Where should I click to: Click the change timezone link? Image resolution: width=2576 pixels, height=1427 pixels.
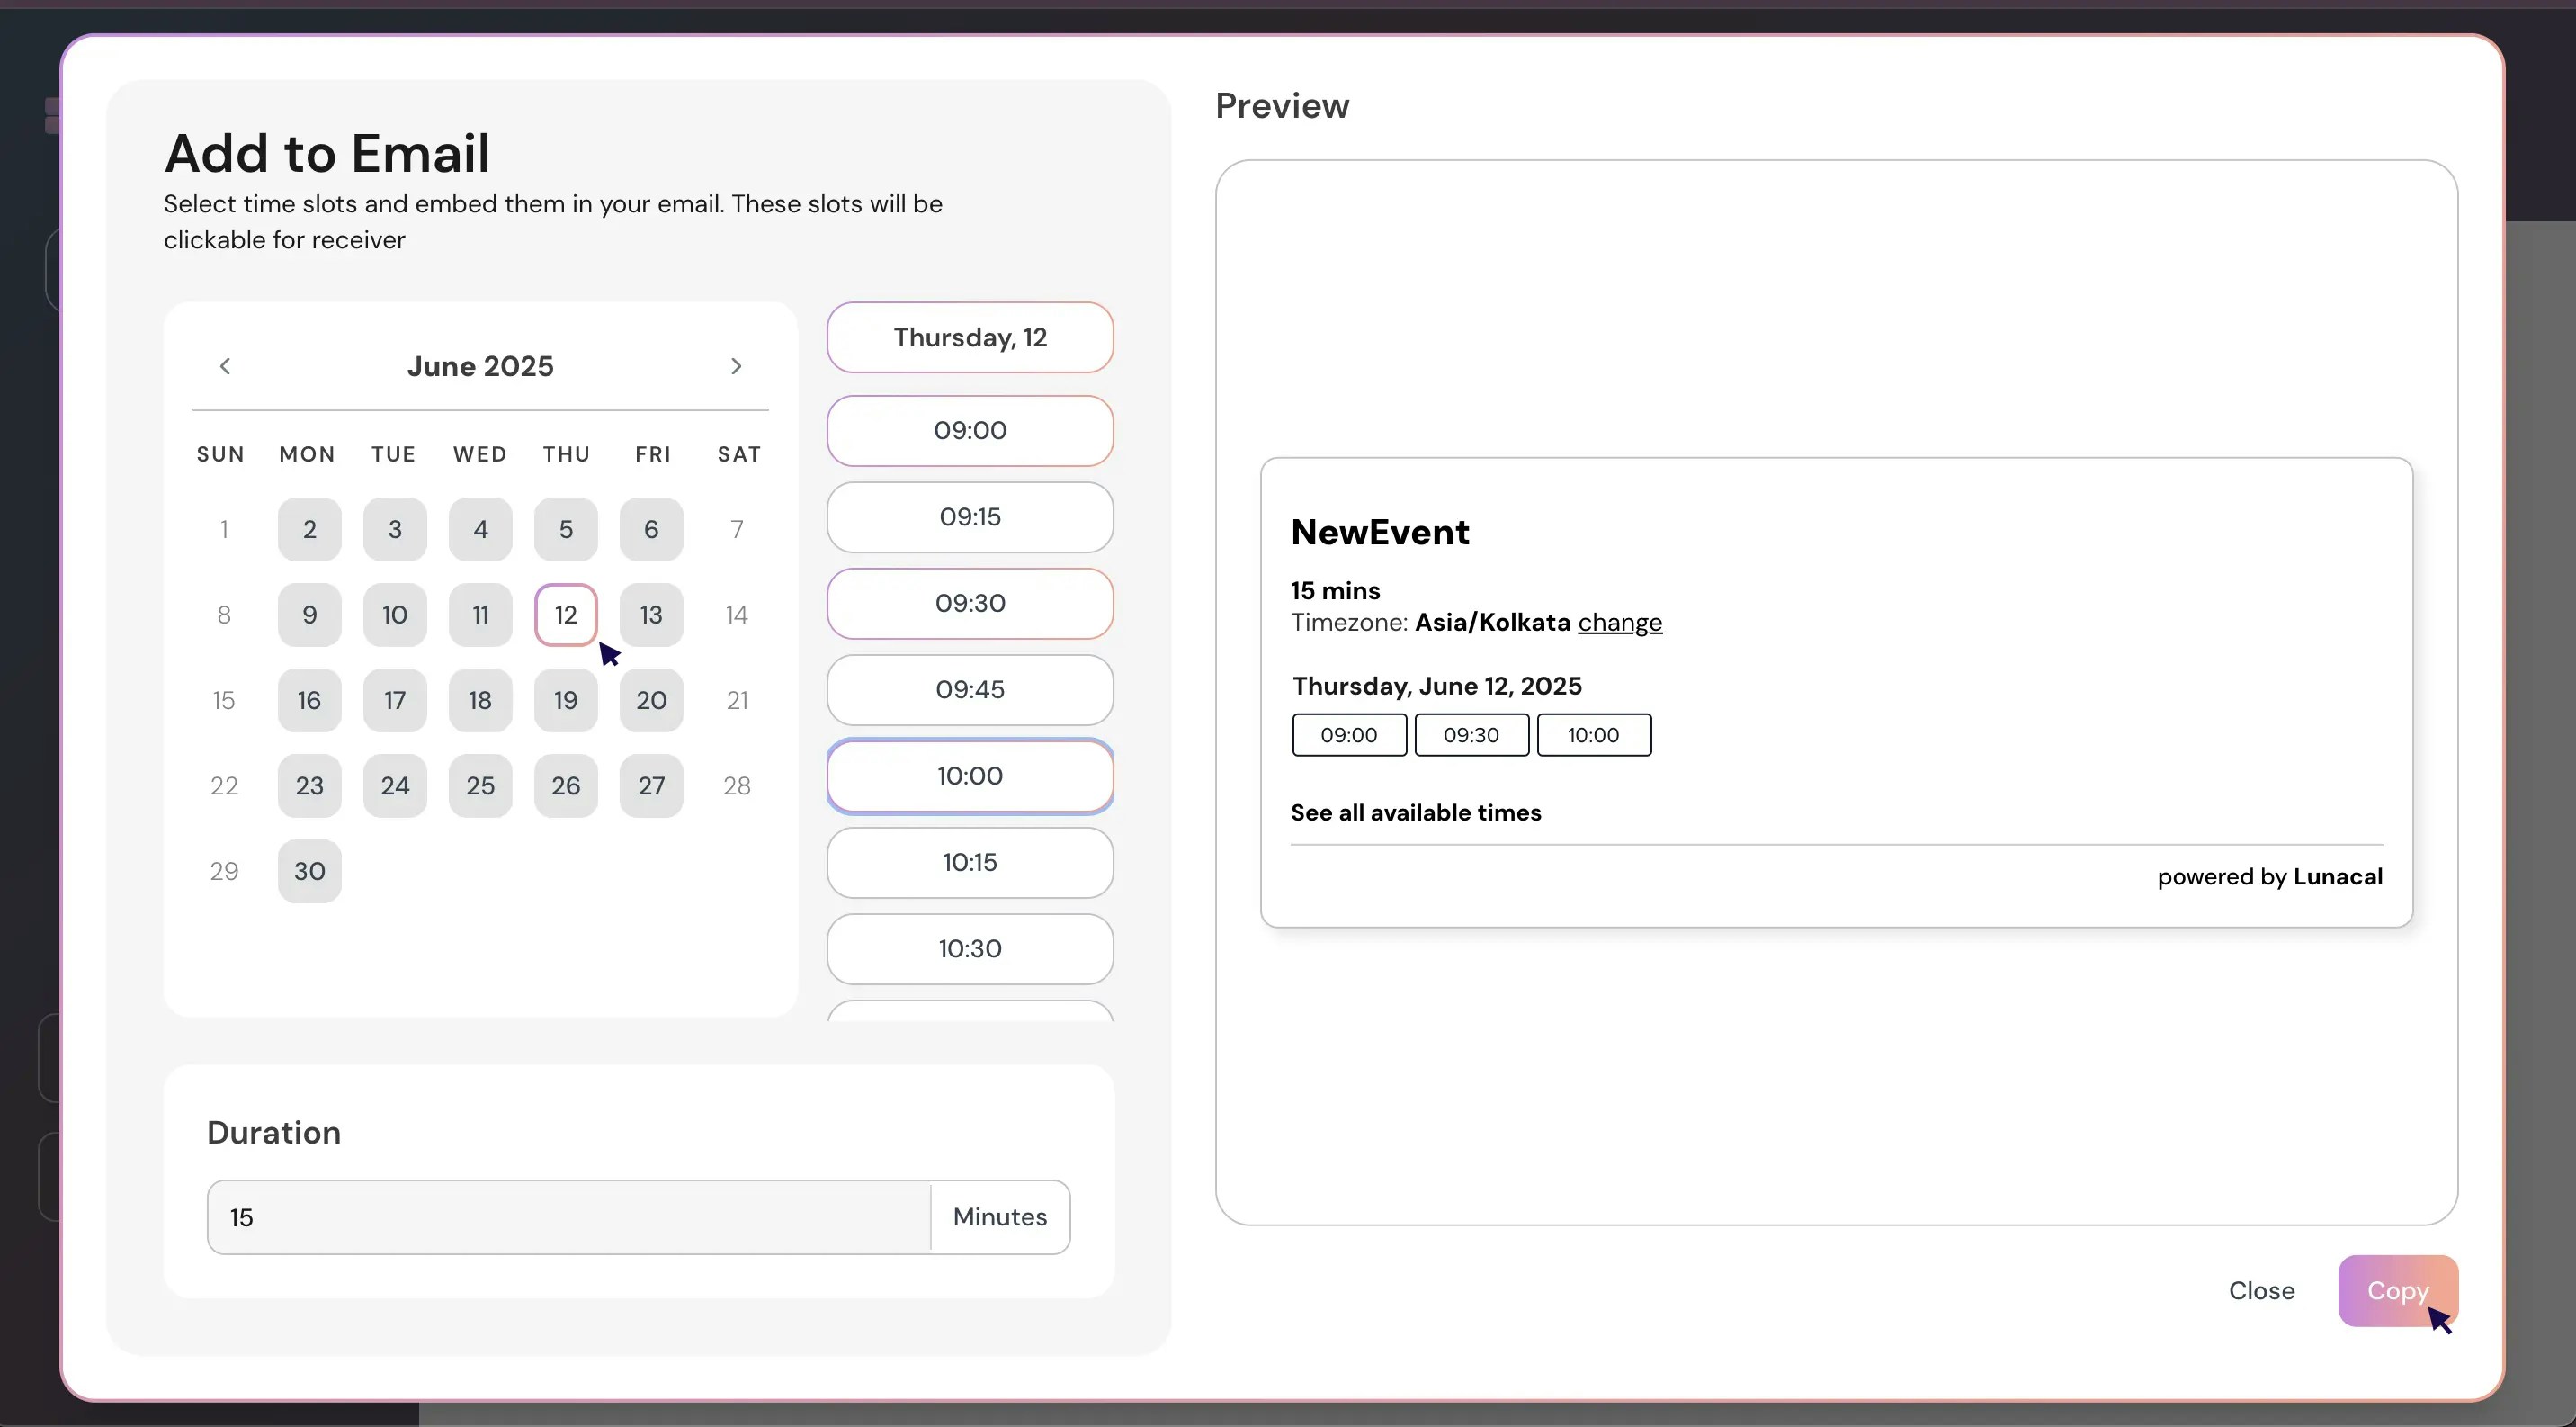(x=1619, y=622)
